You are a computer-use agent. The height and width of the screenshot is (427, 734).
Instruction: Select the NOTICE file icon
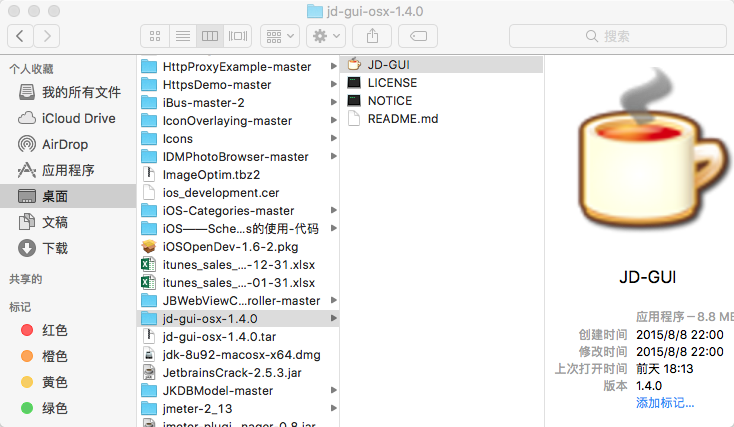pos(354,101)
